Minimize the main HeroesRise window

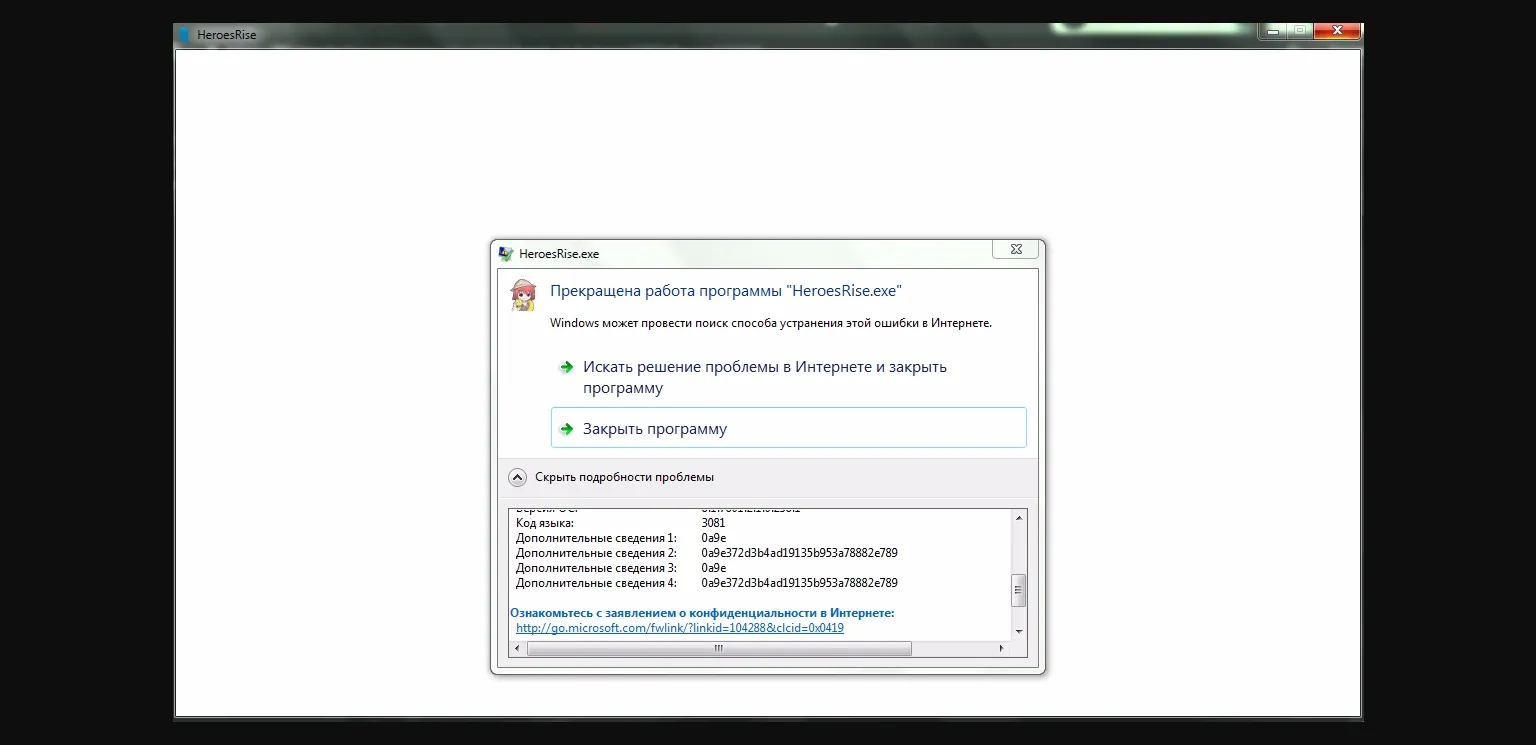click(1271, 31)
